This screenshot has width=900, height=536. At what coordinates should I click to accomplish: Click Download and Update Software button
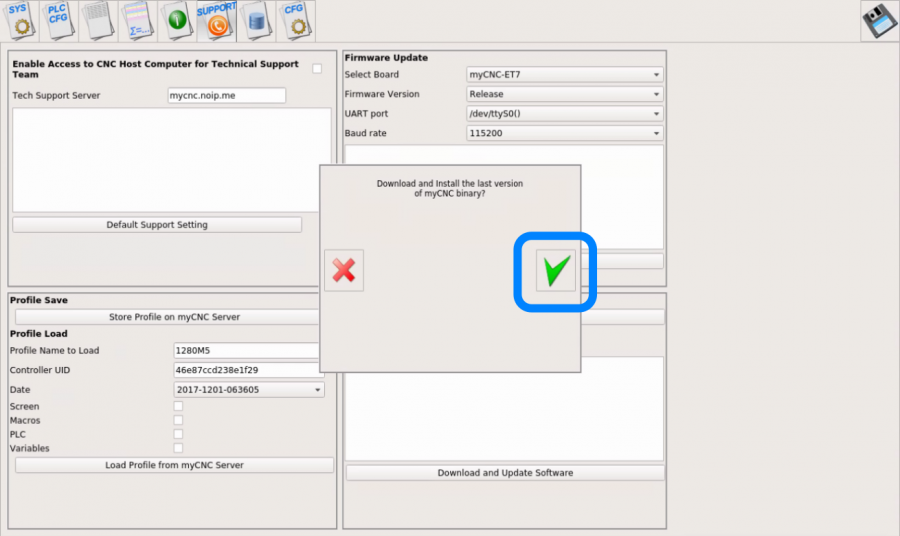tap(505, 473)
